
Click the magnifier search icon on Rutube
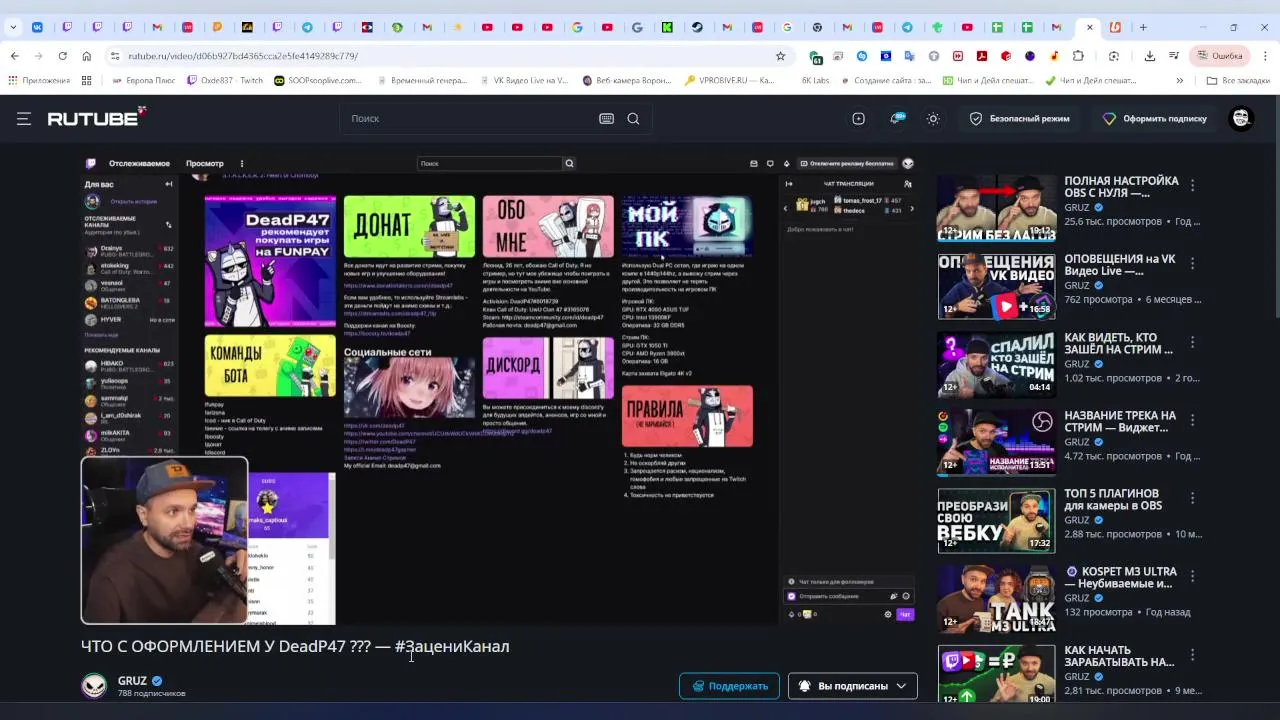pos(633,118)
